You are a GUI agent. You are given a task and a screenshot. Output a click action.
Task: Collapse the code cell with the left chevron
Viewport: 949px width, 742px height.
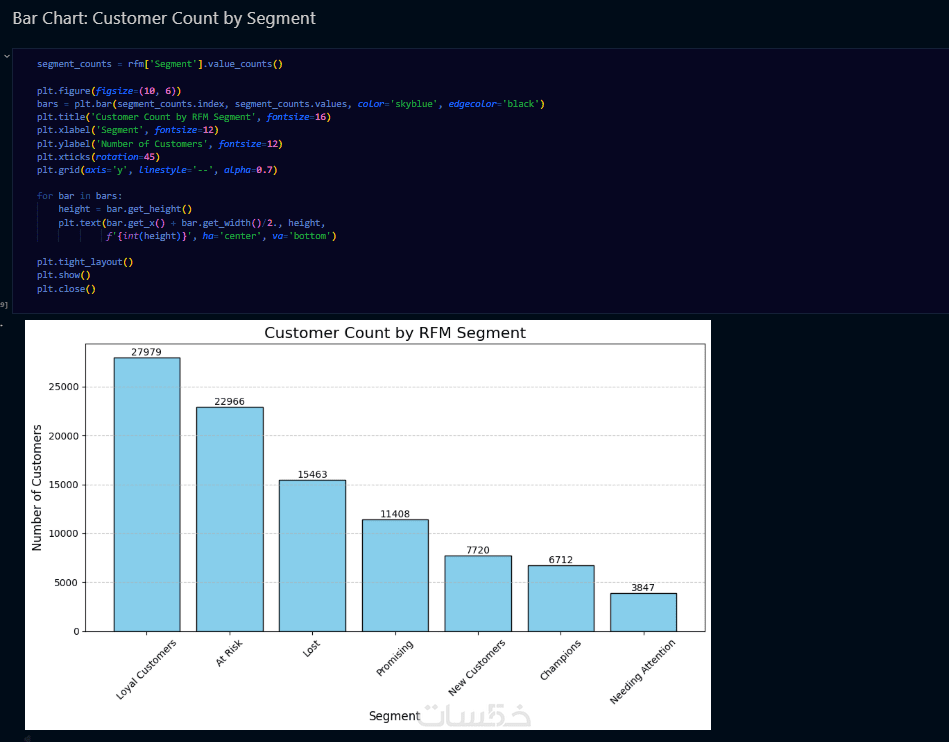pyautogui.click(x=7, y=56)
